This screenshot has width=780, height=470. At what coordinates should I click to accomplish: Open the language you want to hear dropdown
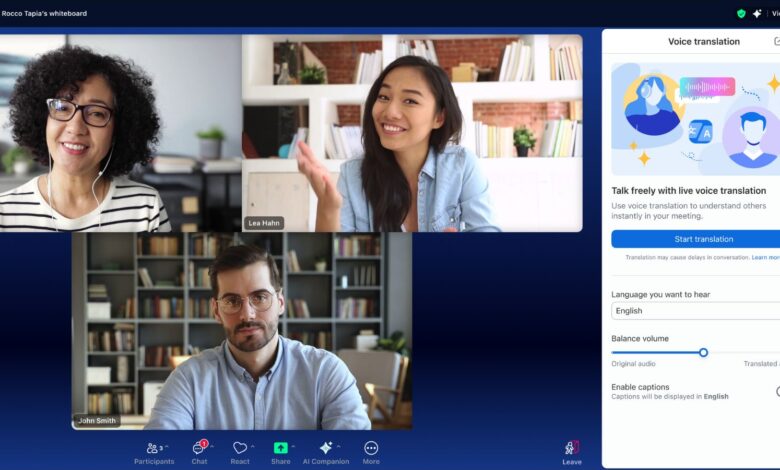tap(695, 311)
